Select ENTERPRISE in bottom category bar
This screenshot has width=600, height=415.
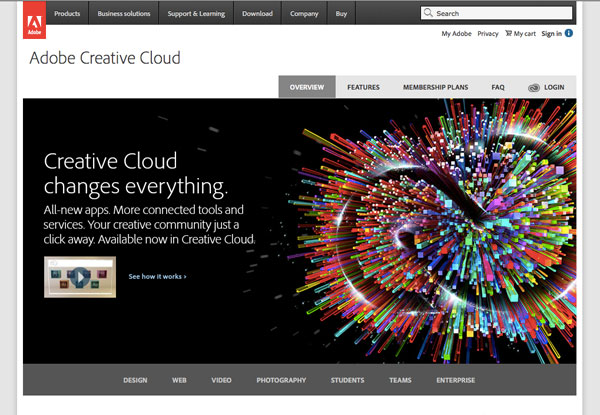[456, 380]
